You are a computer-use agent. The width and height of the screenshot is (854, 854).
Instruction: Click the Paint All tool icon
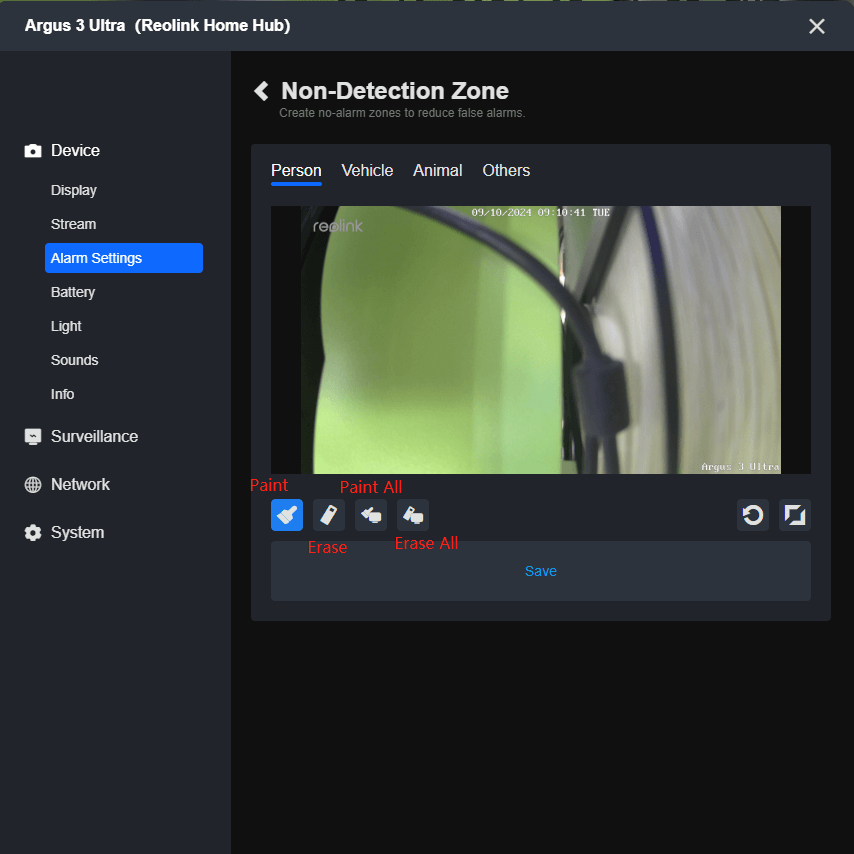pos(371,515)
